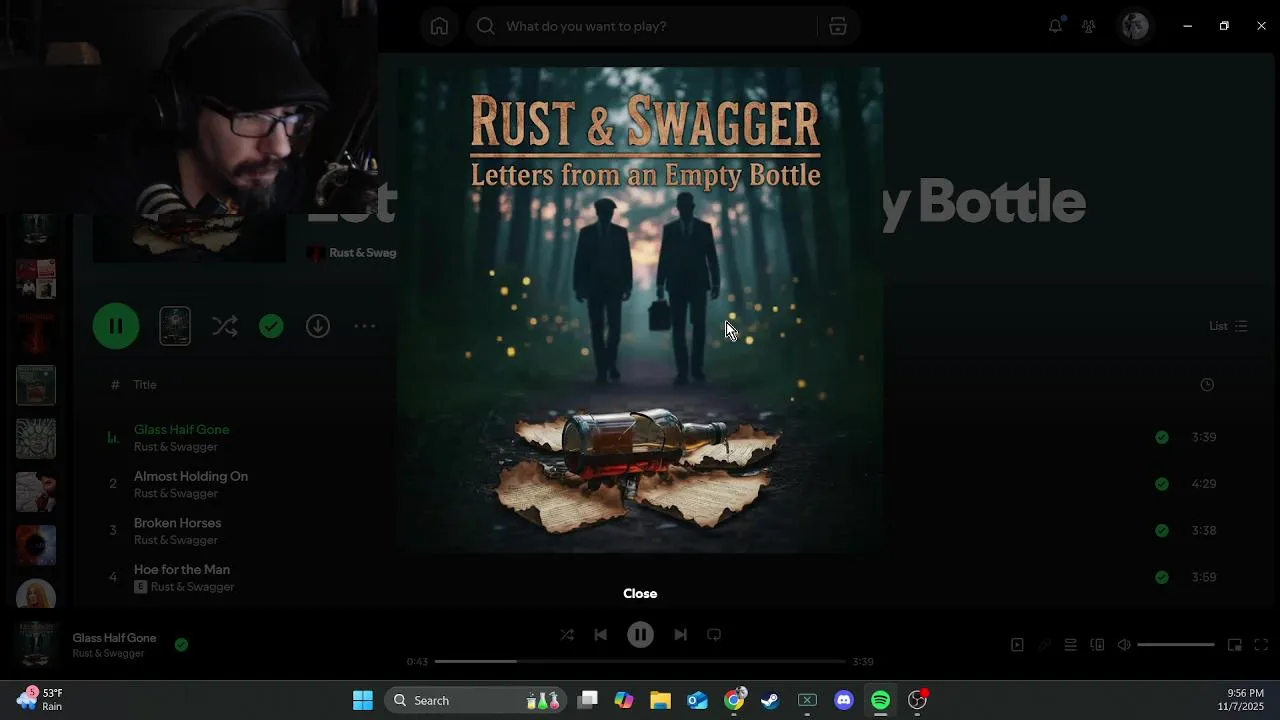Toggle saved check on 'Broken Horses' row
1280x720 pixels.
click(x=1162, y=531)
